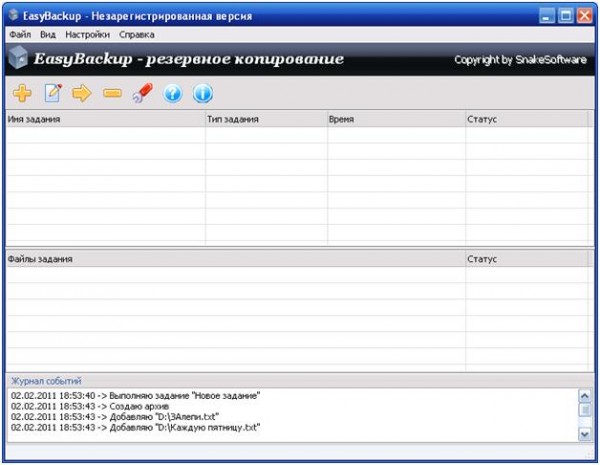Add a new backup task with plus icon
This screenshot has height=465, width=600.
point(22,93)
